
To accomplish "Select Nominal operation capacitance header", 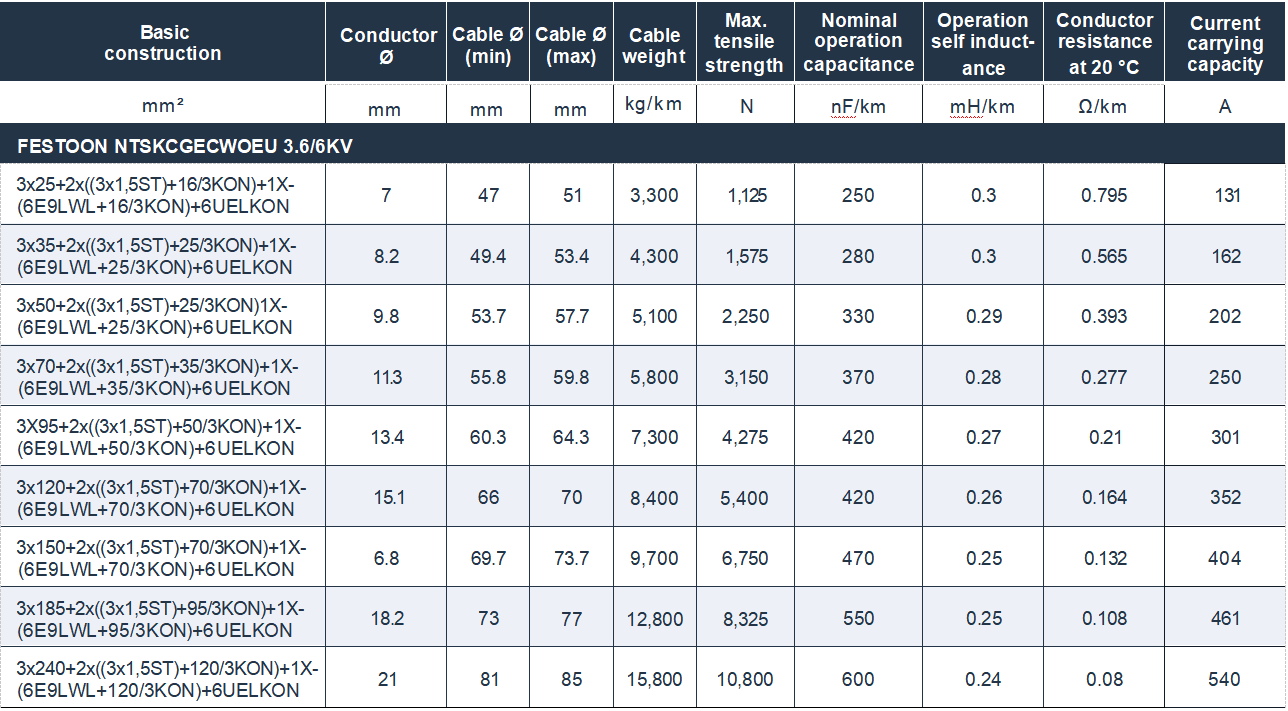I will [858, 43].
